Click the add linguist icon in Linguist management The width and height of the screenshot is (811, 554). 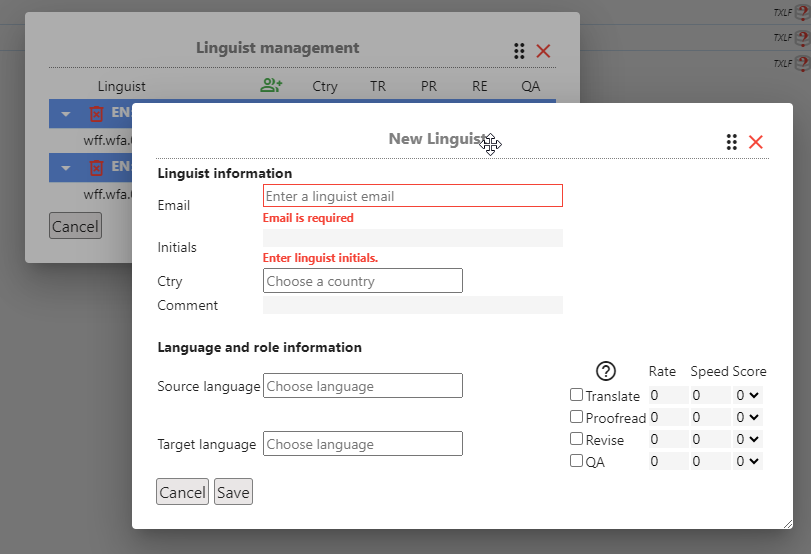[x=271, y=85]
